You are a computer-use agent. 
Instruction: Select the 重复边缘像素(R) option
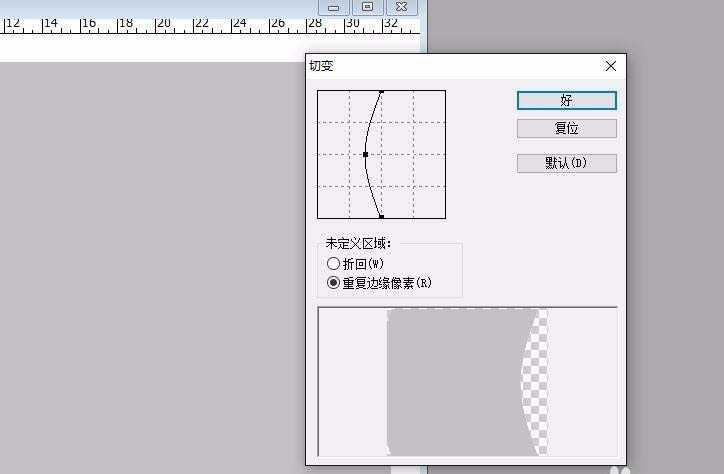pos(379,282)
